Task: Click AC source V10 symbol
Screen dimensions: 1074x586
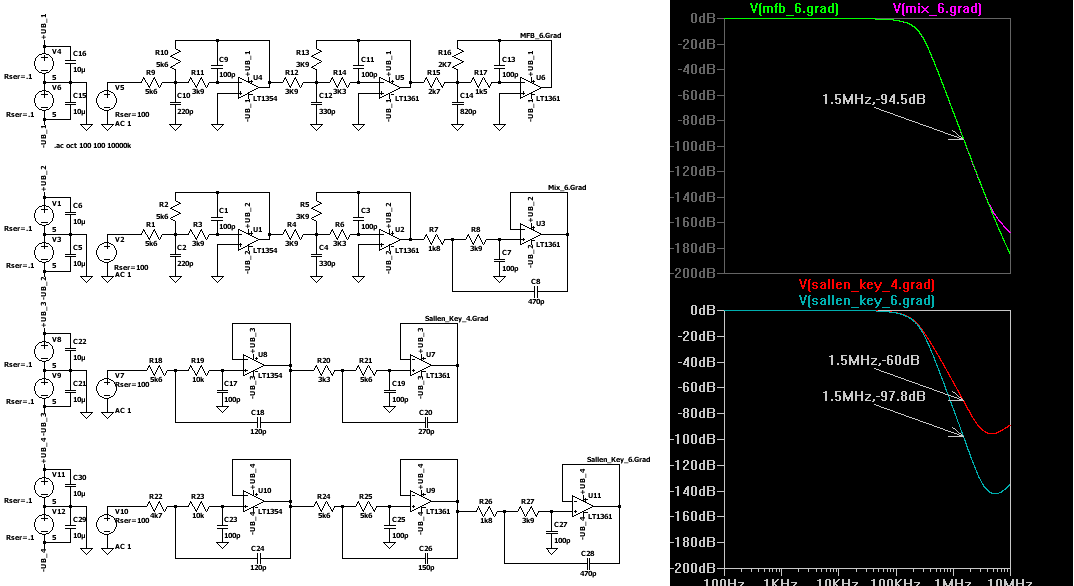Action: (x=106, y=524)
